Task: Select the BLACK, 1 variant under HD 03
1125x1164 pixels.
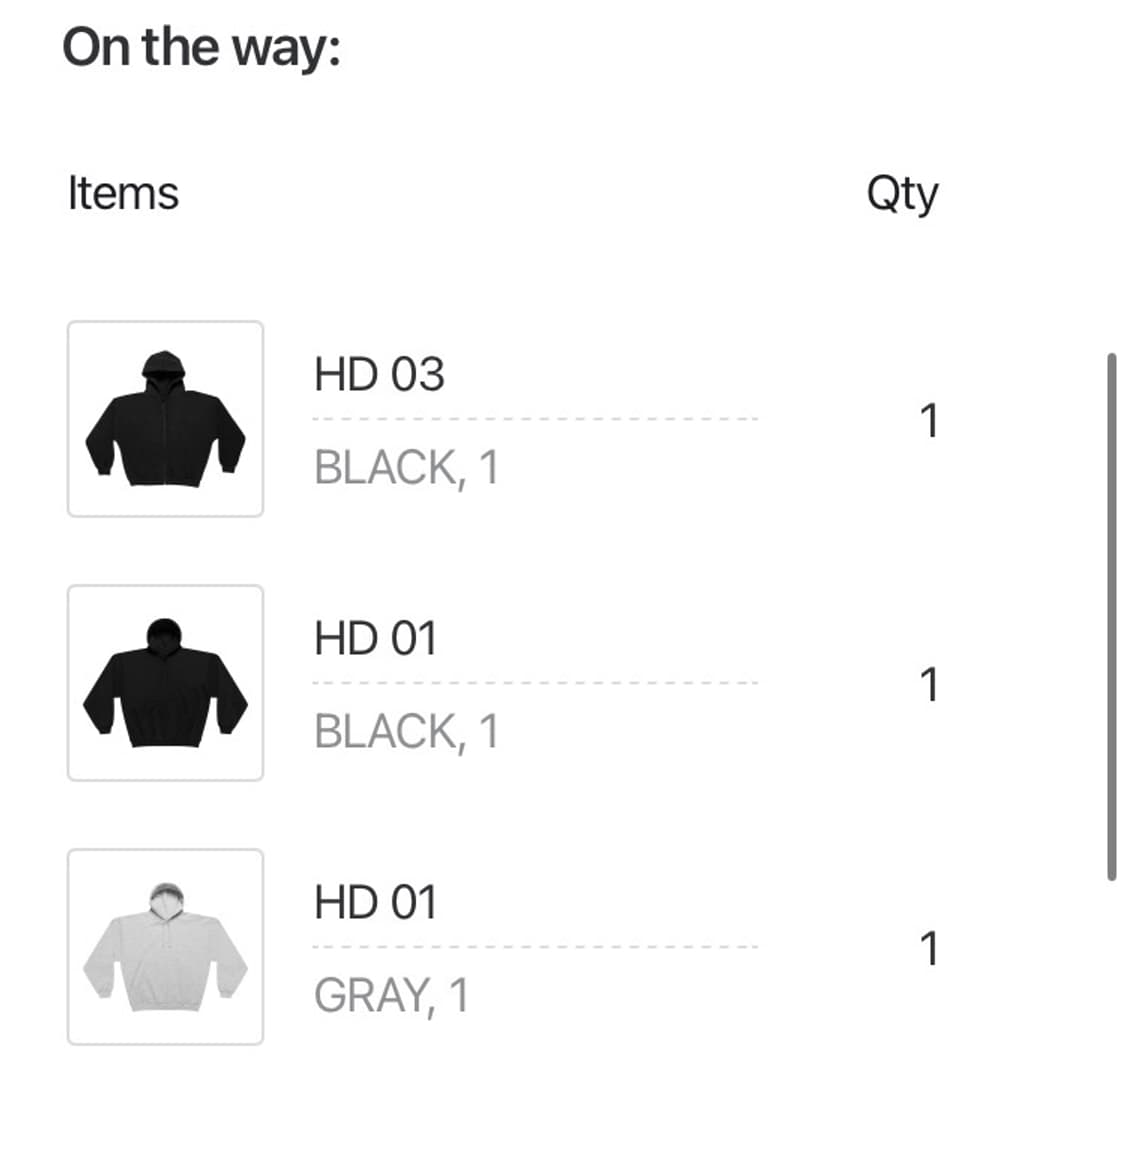Action: coord(406,468)
